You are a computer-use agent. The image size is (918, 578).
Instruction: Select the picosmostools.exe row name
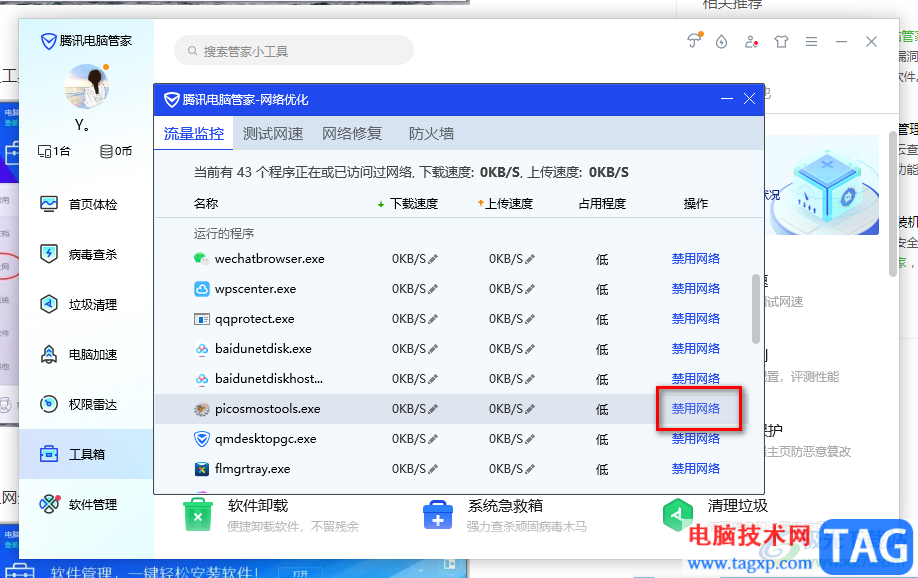pos(267,409)
